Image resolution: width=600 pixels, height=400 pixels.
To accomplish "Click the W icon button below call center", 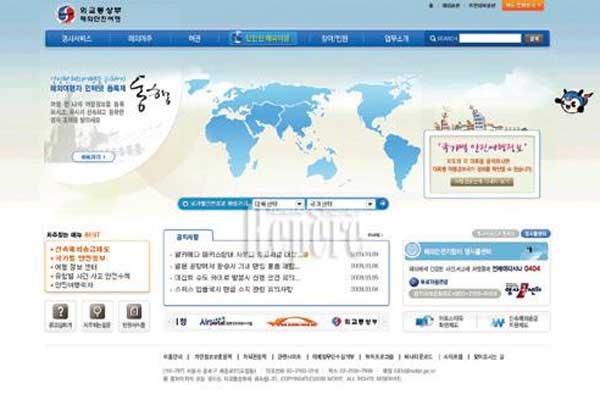I will [x=514, y=322].
